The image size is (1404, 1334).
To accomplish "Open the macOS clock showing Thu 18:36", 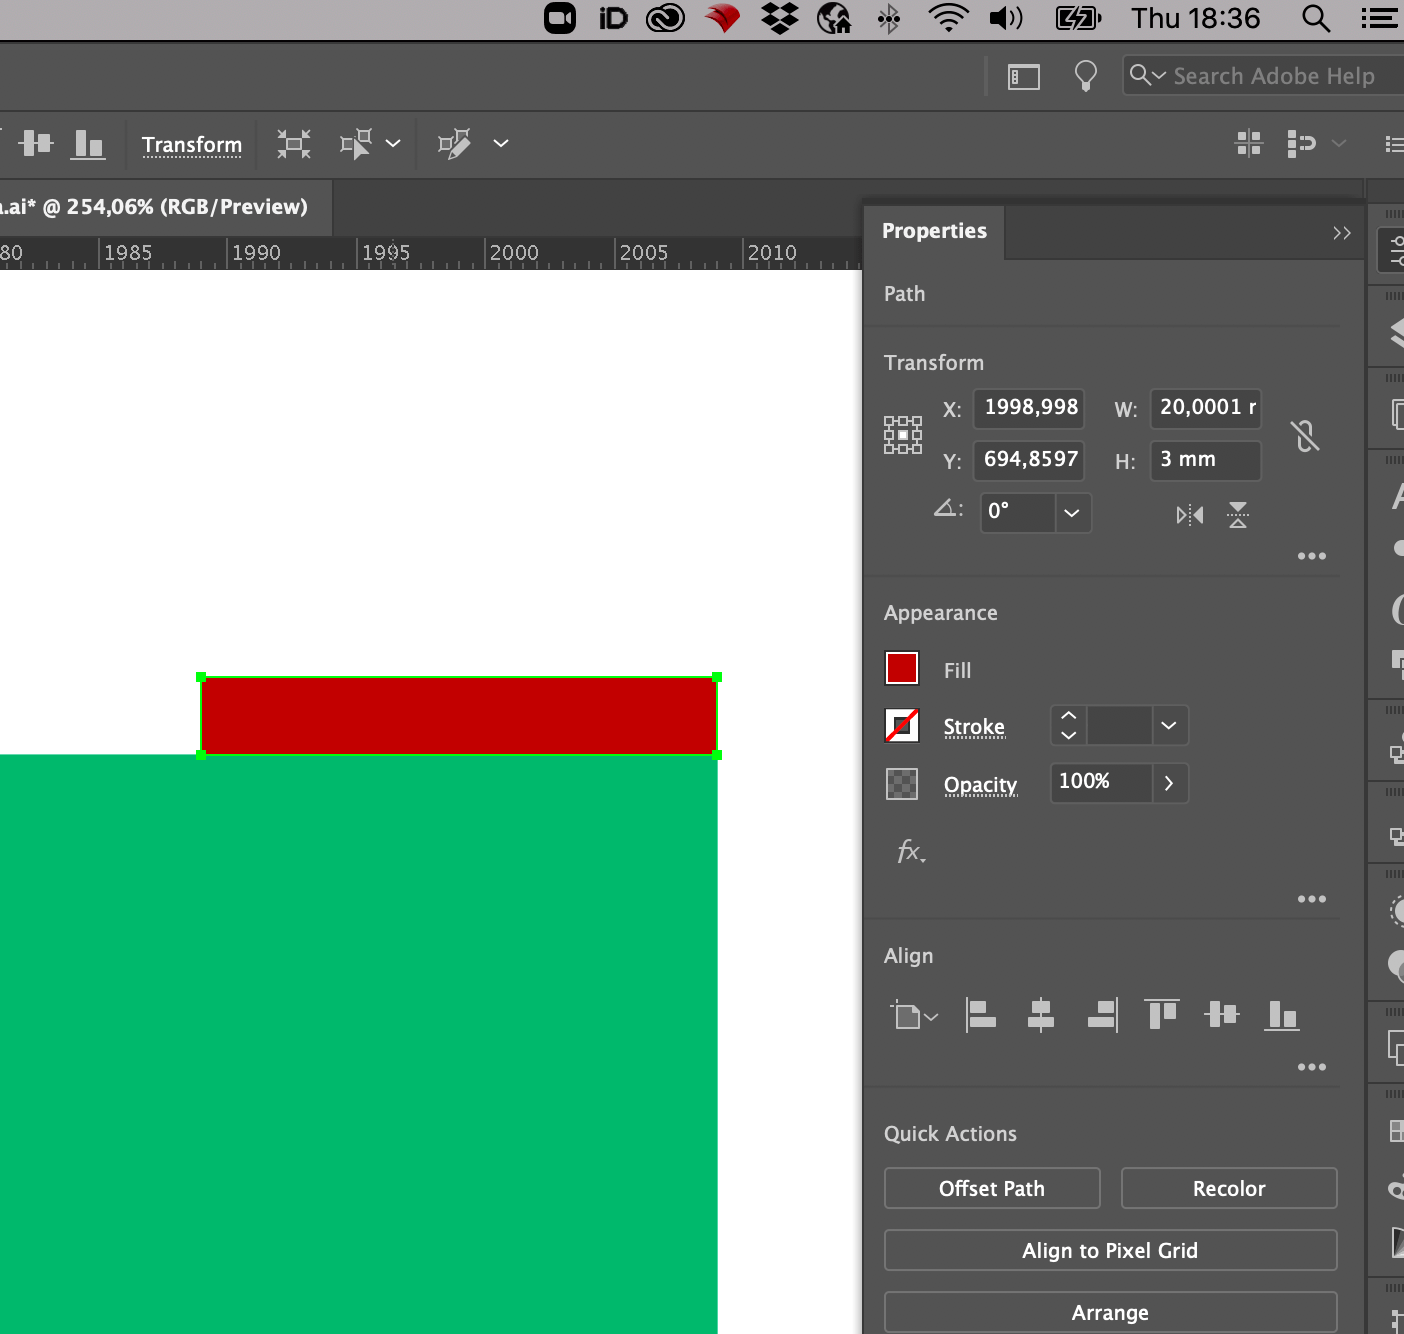I will (x=1196, y=18).
